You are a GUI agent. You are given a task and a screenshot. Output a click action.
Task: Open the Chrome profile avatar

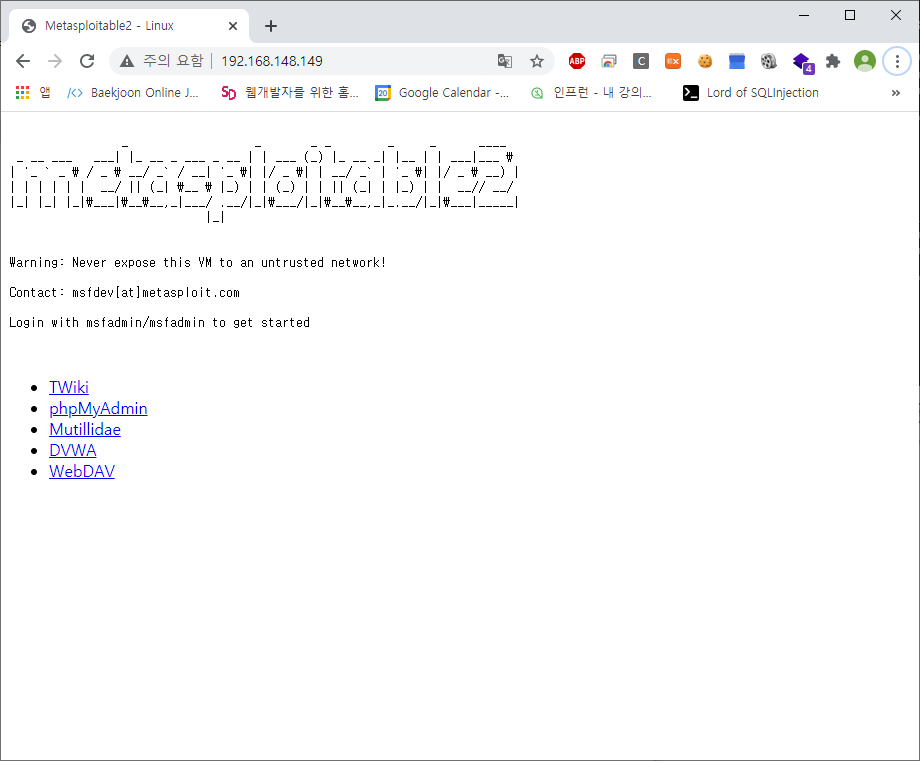click(865, 61)
